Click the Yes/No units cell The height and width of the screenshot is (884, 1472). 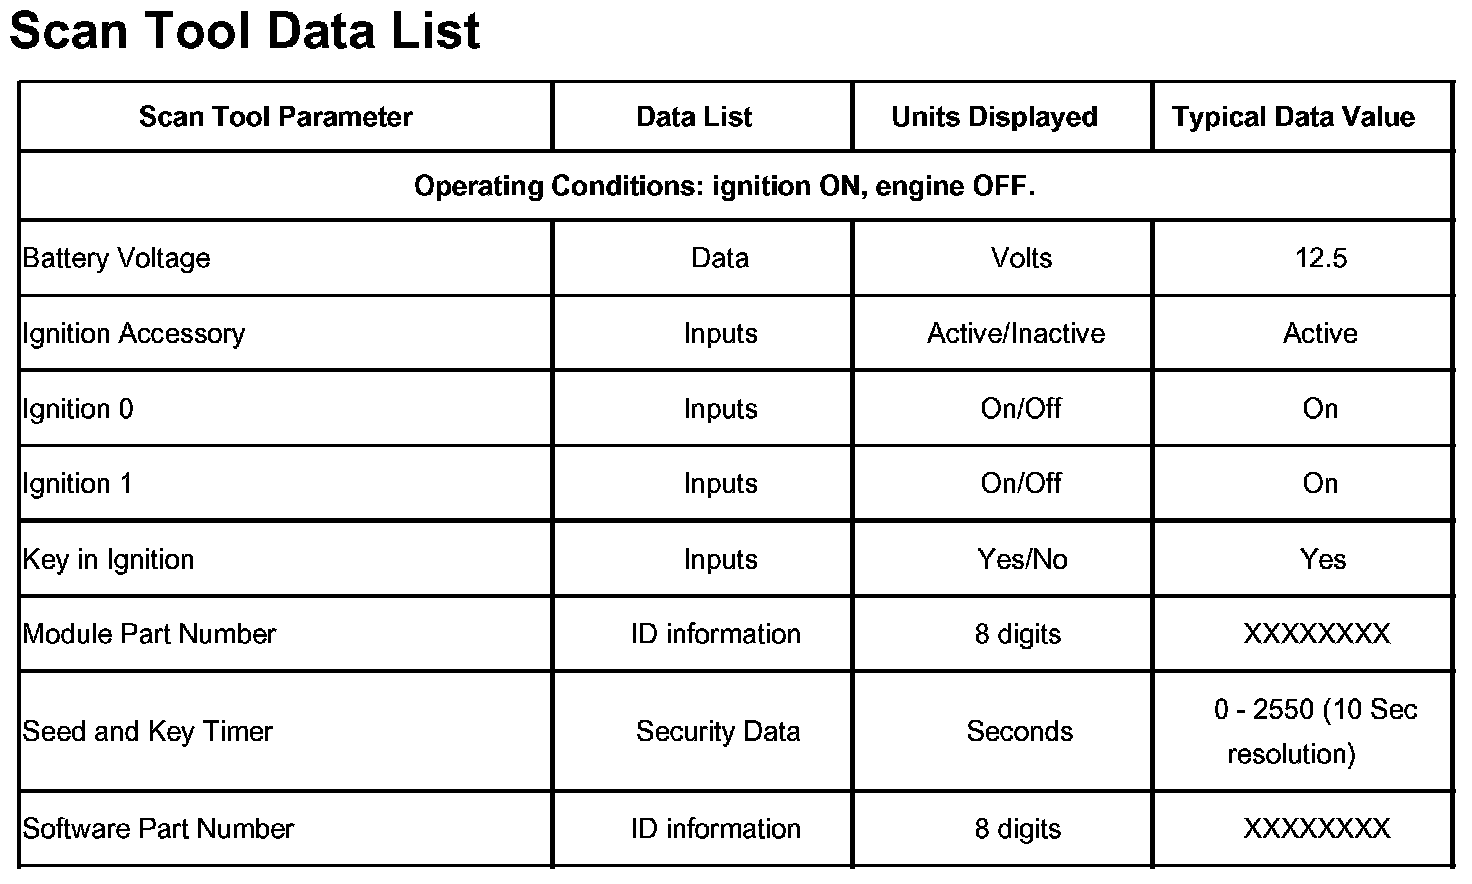click(1022, 559)
